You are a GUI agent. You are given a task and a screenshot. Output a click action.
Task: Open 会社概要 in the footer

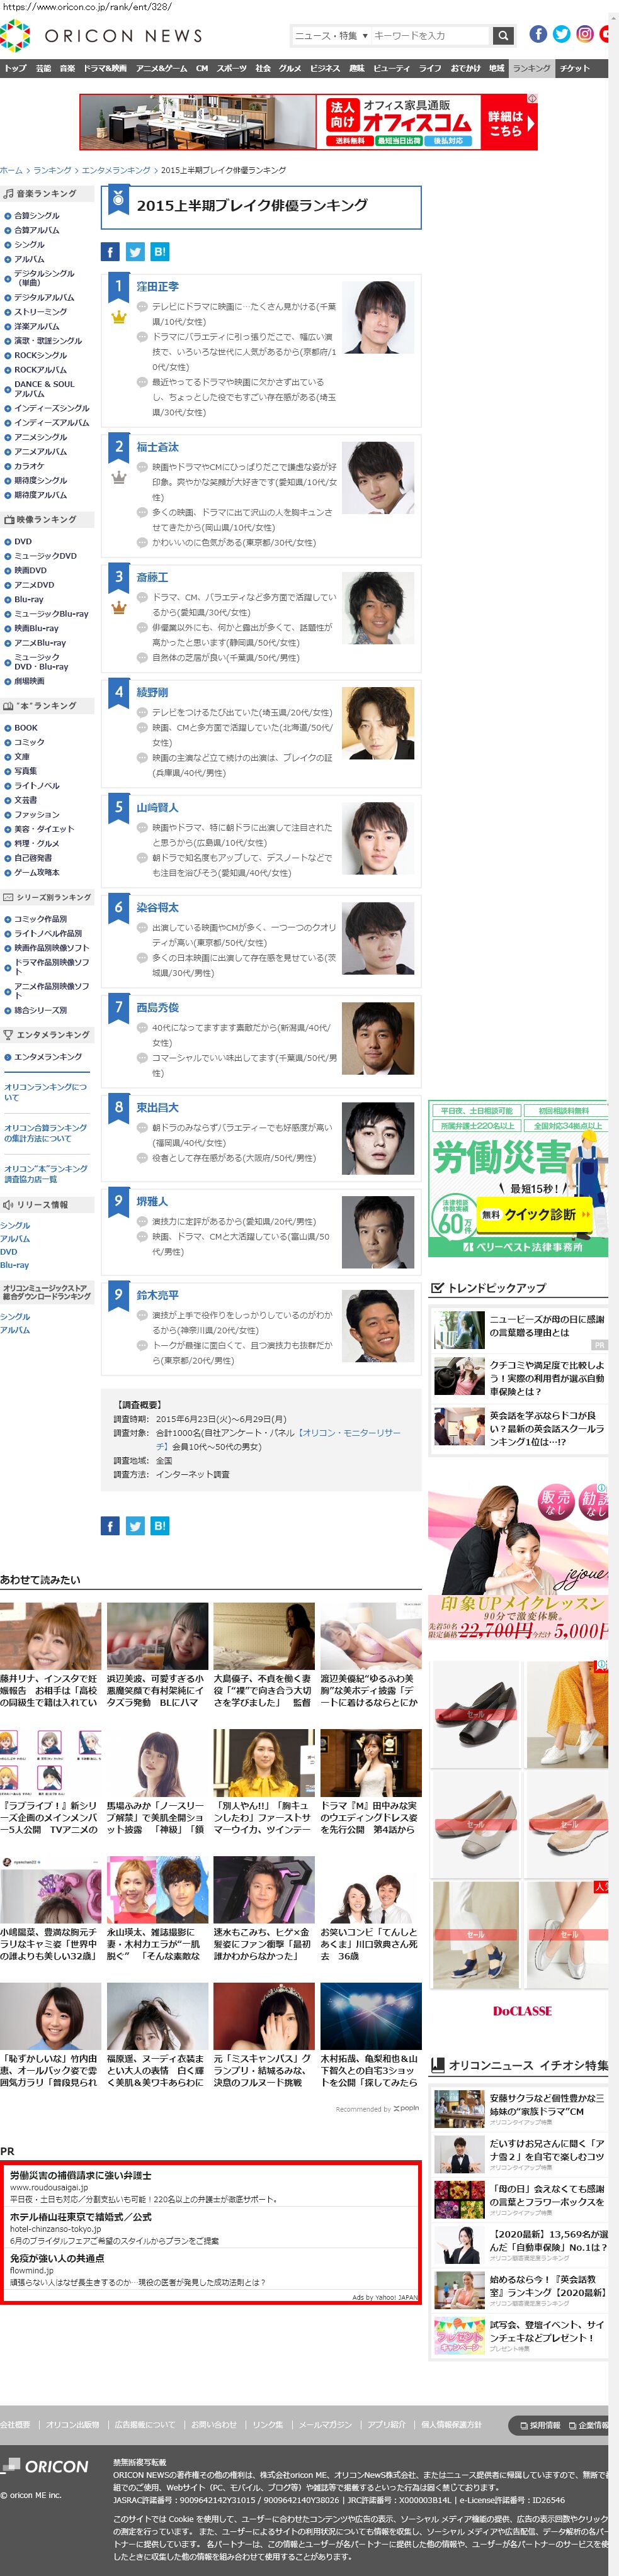point(15,2424)
